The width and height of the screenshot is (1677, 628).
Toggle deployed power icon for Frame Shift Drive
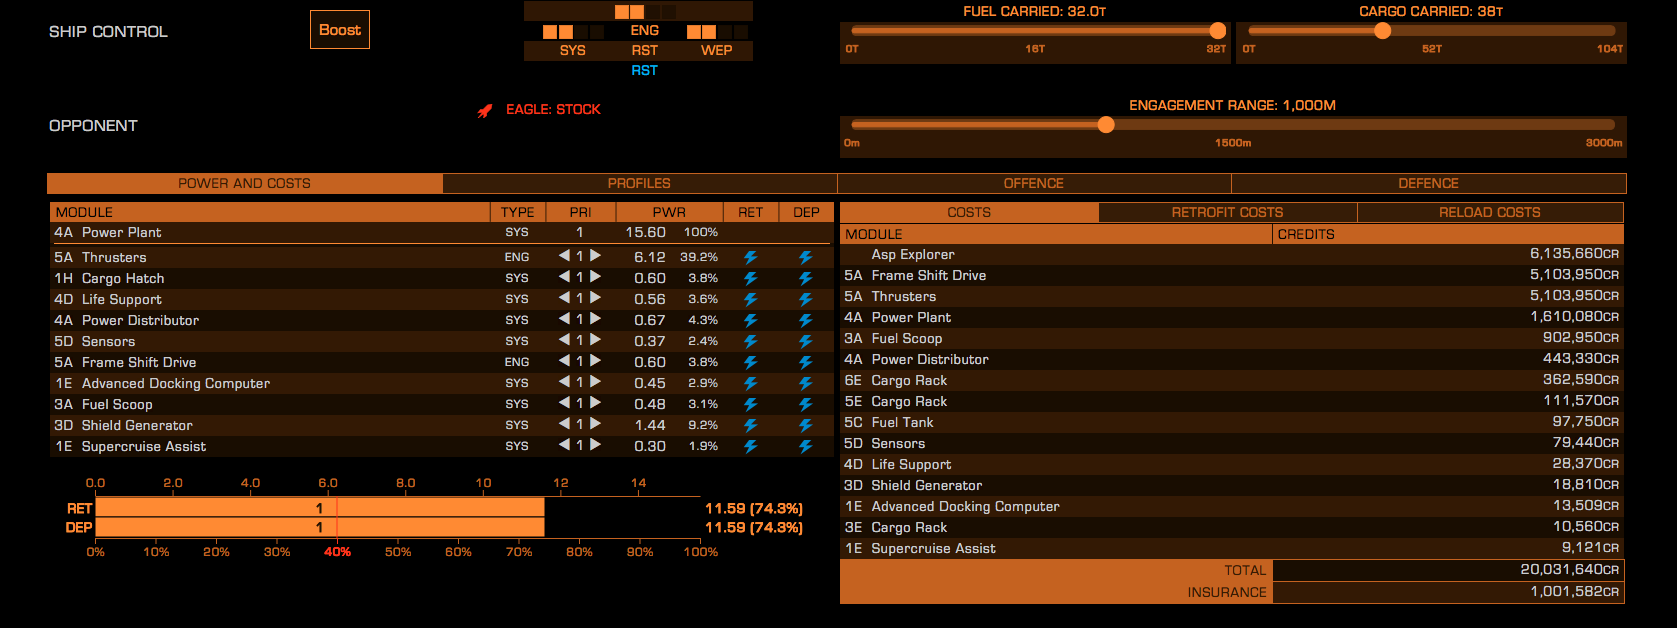point(805,362)
